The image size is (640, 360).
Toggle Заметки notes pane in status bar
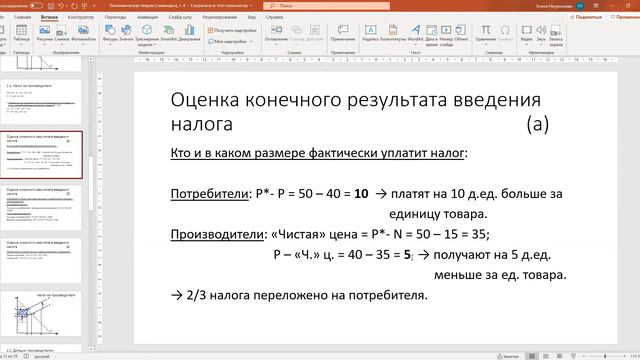pyautogui.click(x=508, y=356)
